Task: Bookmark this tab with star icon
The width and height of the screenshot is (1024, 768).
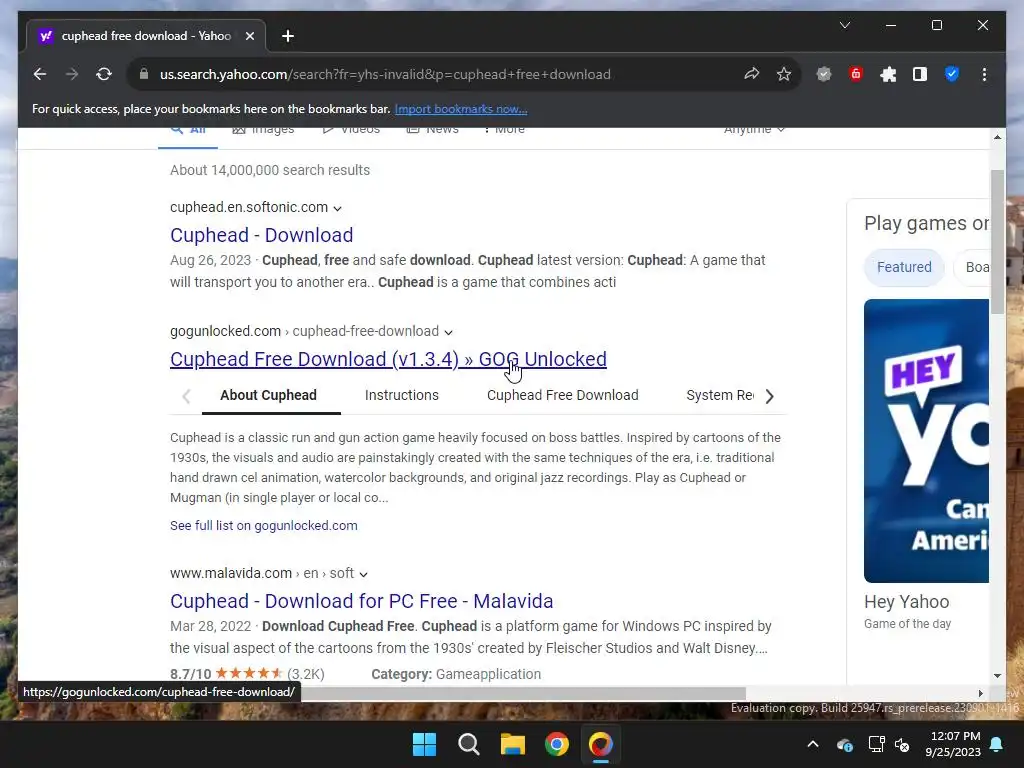Action: coord(784,74)
